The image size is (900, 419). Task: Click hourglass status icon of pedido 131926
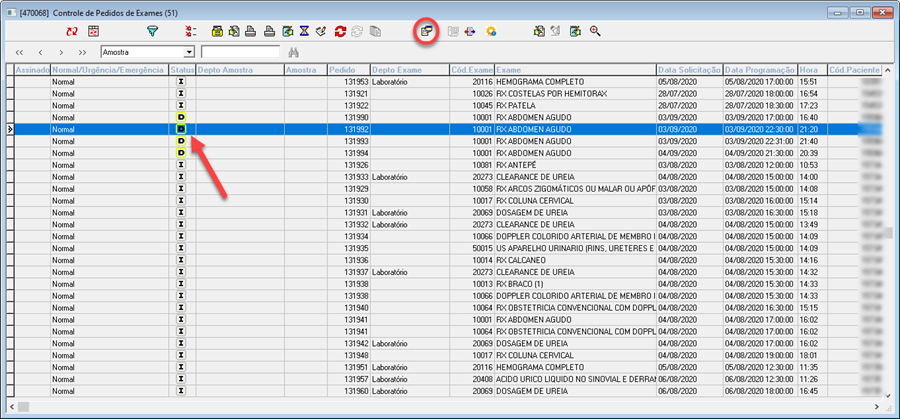click(181, 165)
